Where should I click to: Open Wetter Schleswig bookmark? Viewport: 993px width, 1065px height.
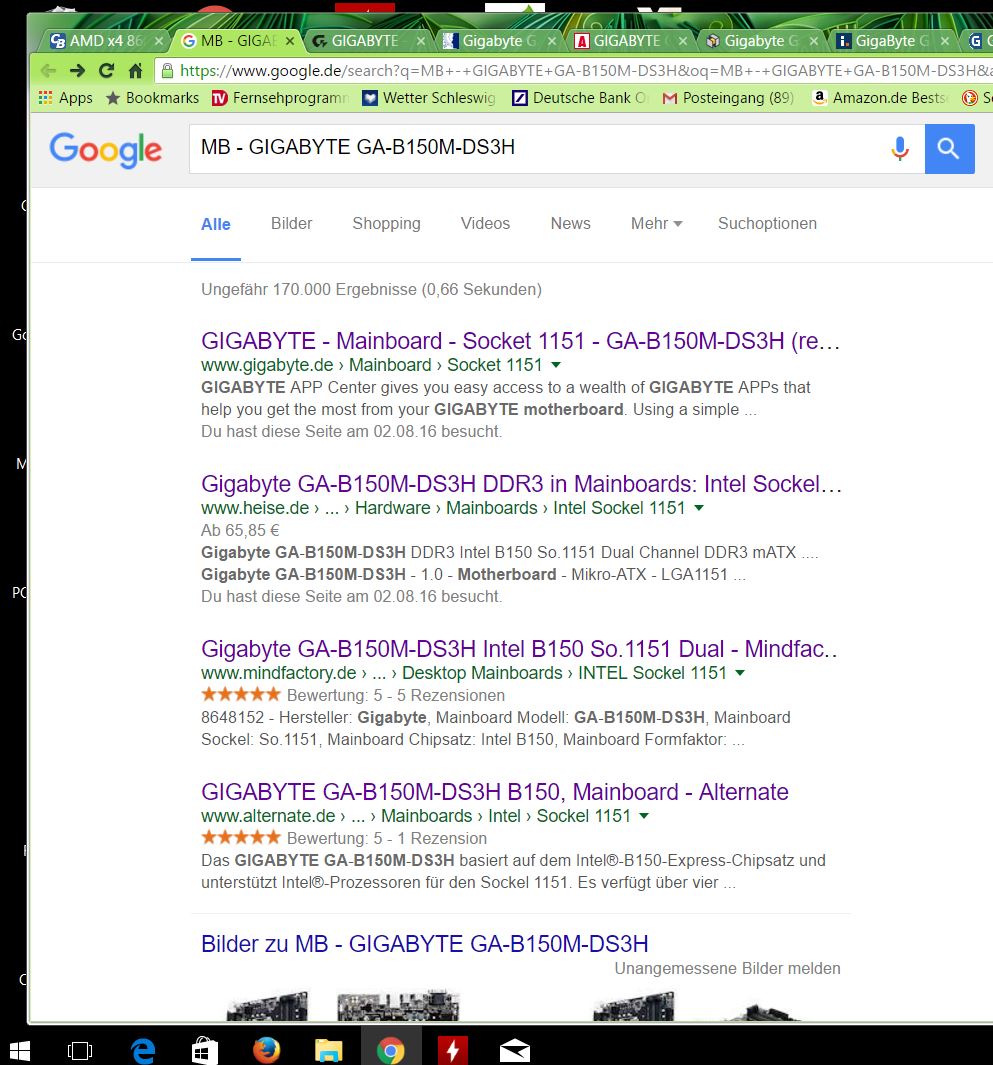[x=429, y=98]
